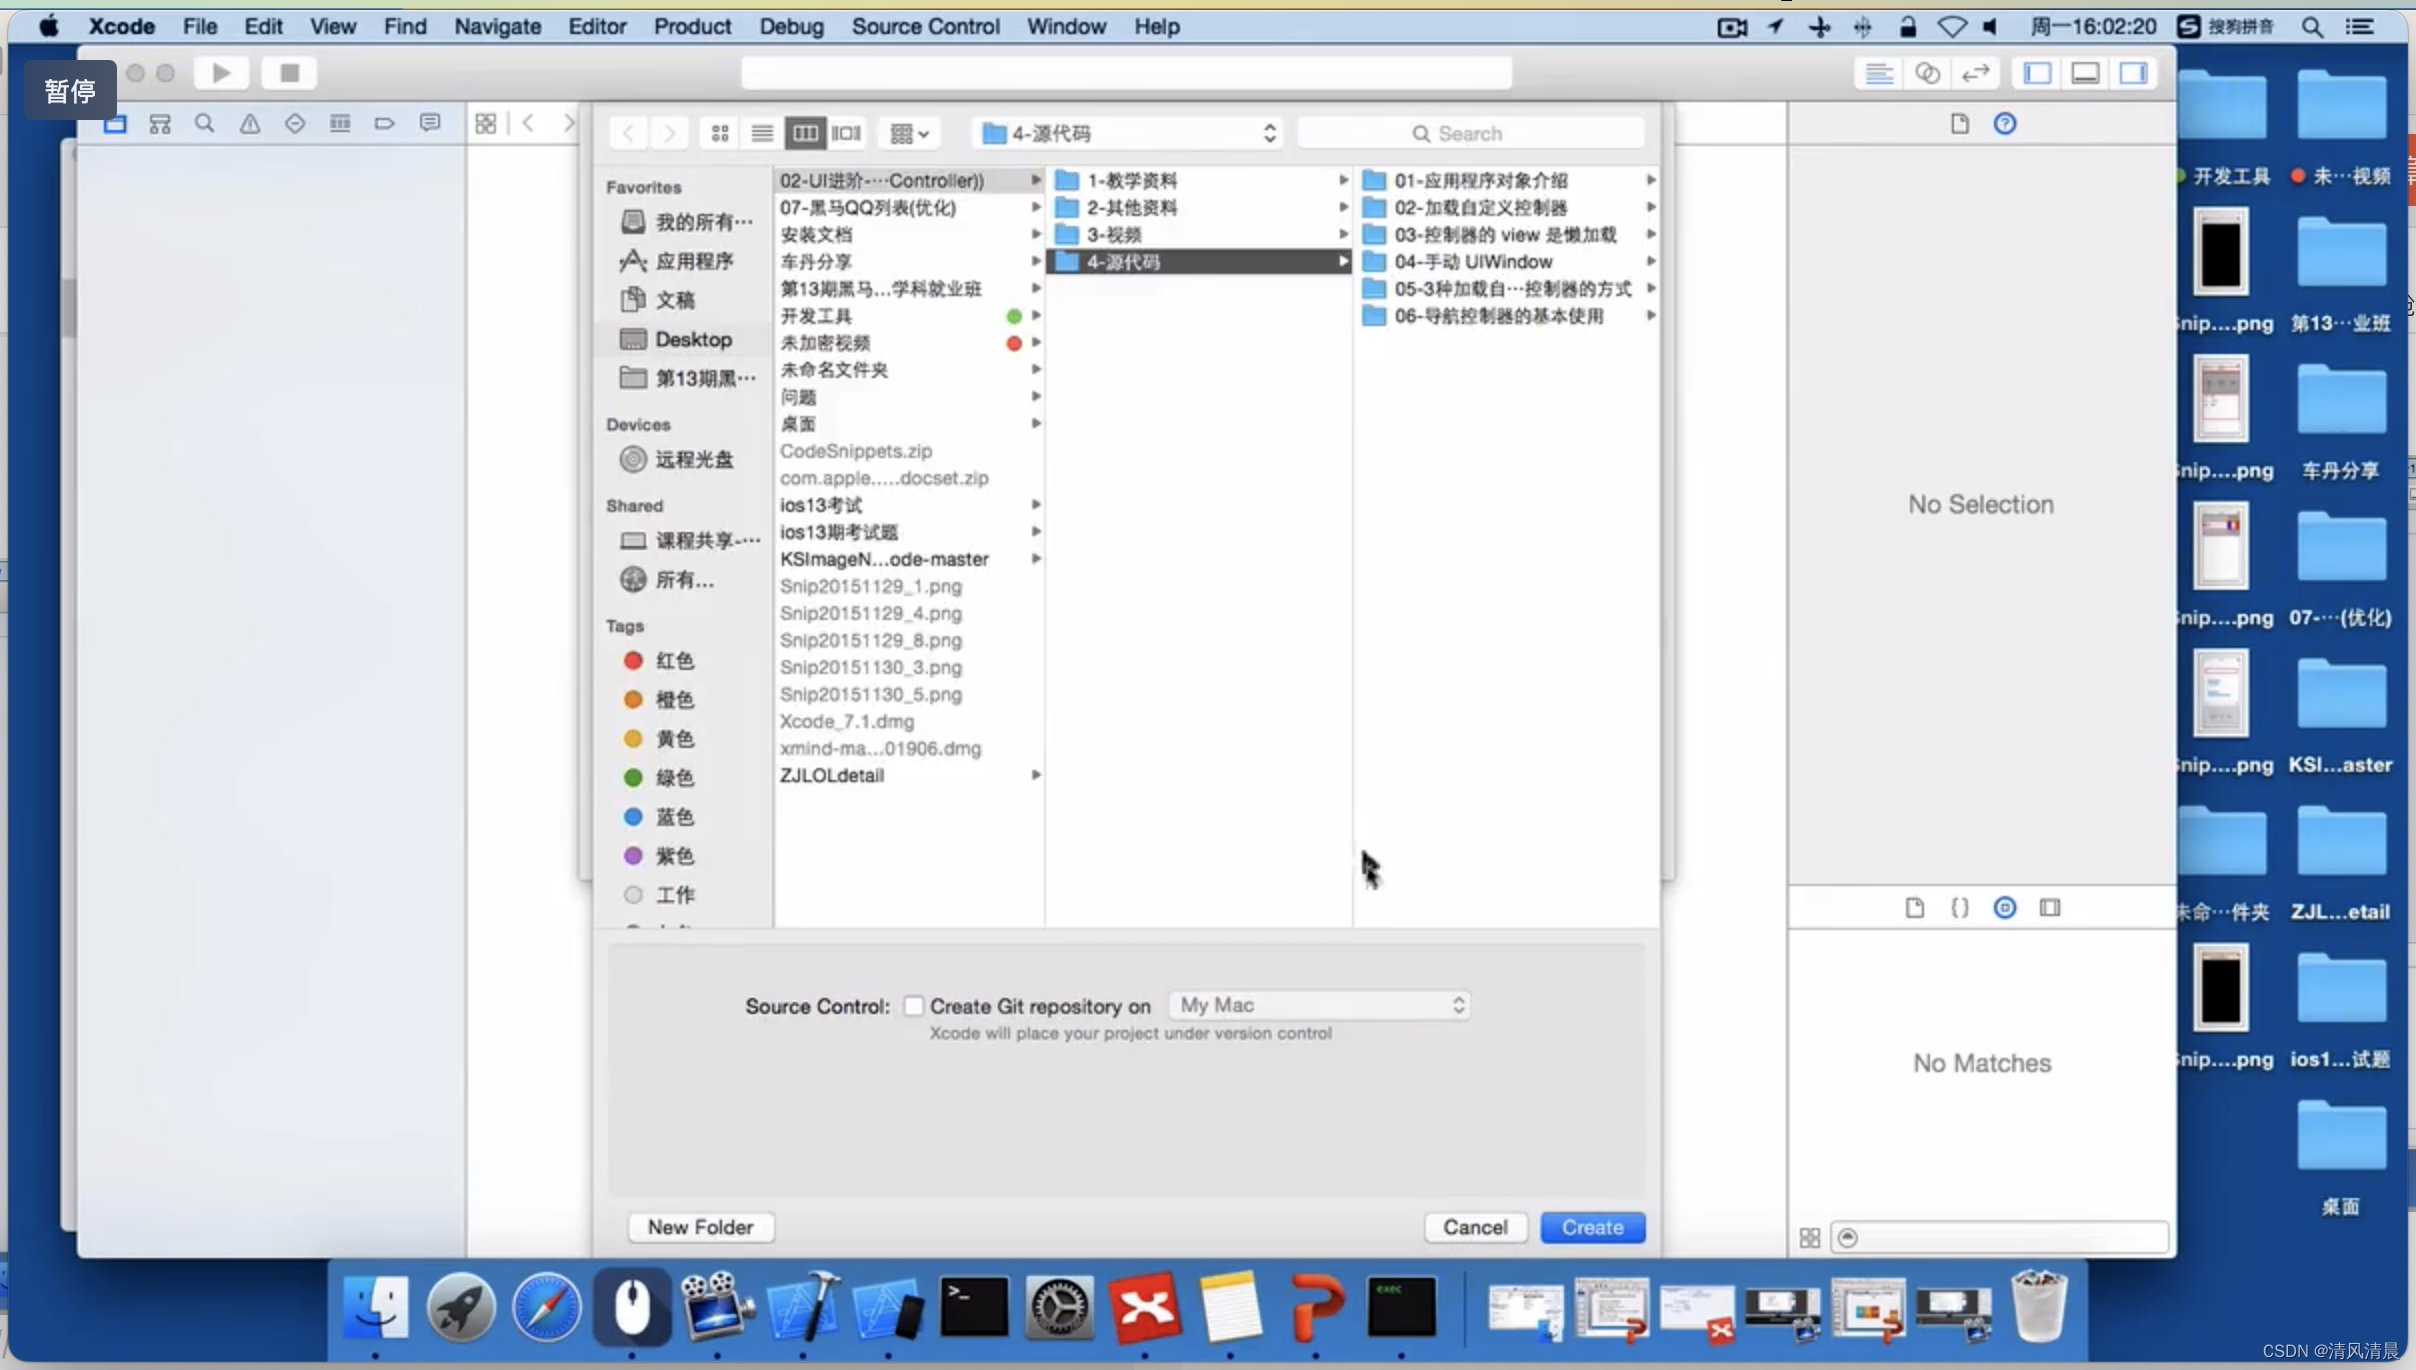2416x1370 pixels.
Task: Open the Project navigator icon
Action: coord(115,124)
